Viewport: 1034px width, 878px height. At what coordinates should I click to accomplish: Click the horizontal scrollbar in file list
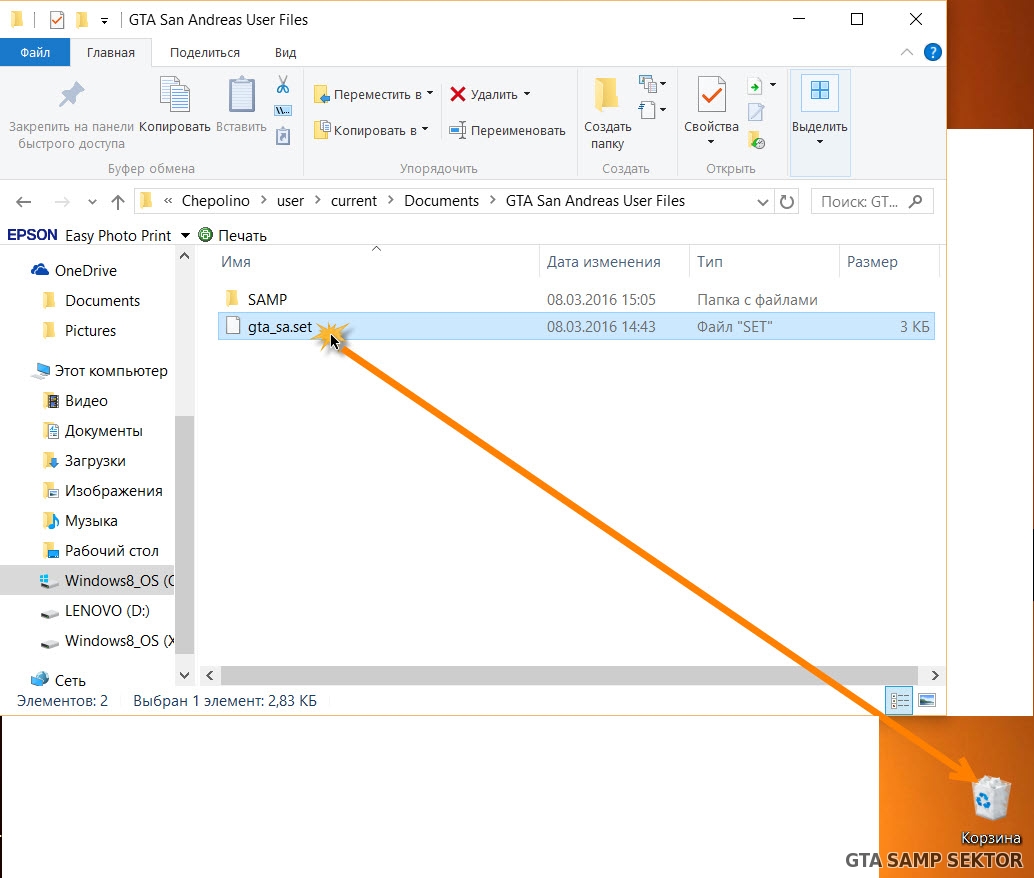pos(569,675)
